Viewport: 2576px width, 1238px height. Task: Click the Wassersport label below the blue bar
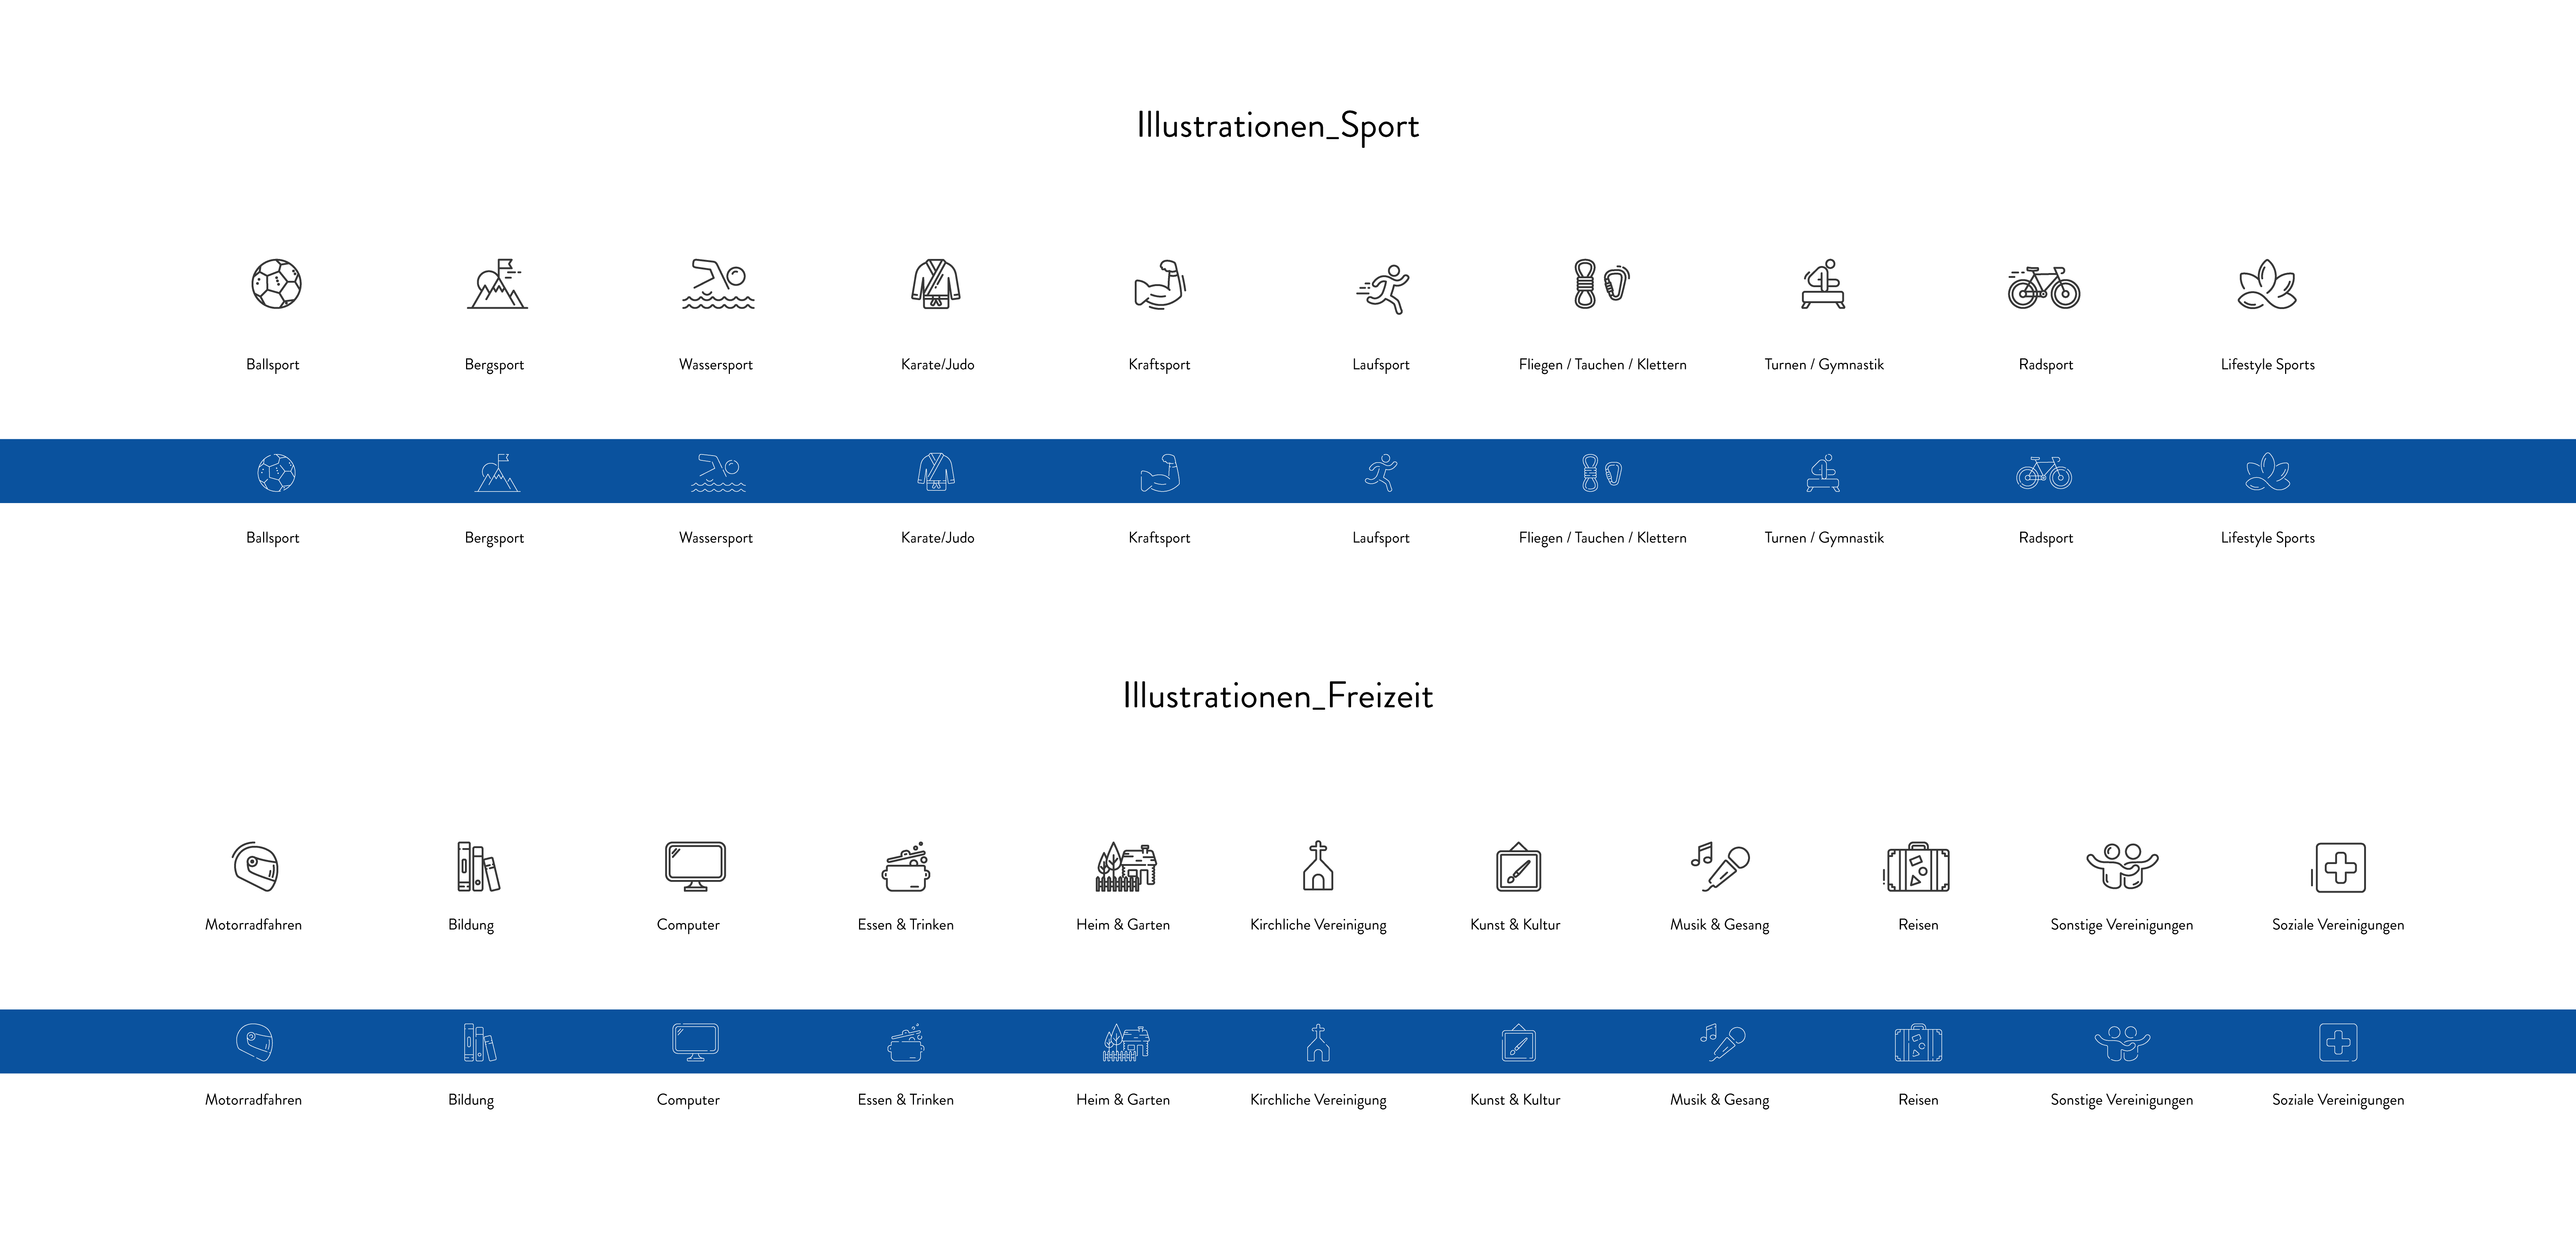tap(716, 538)
